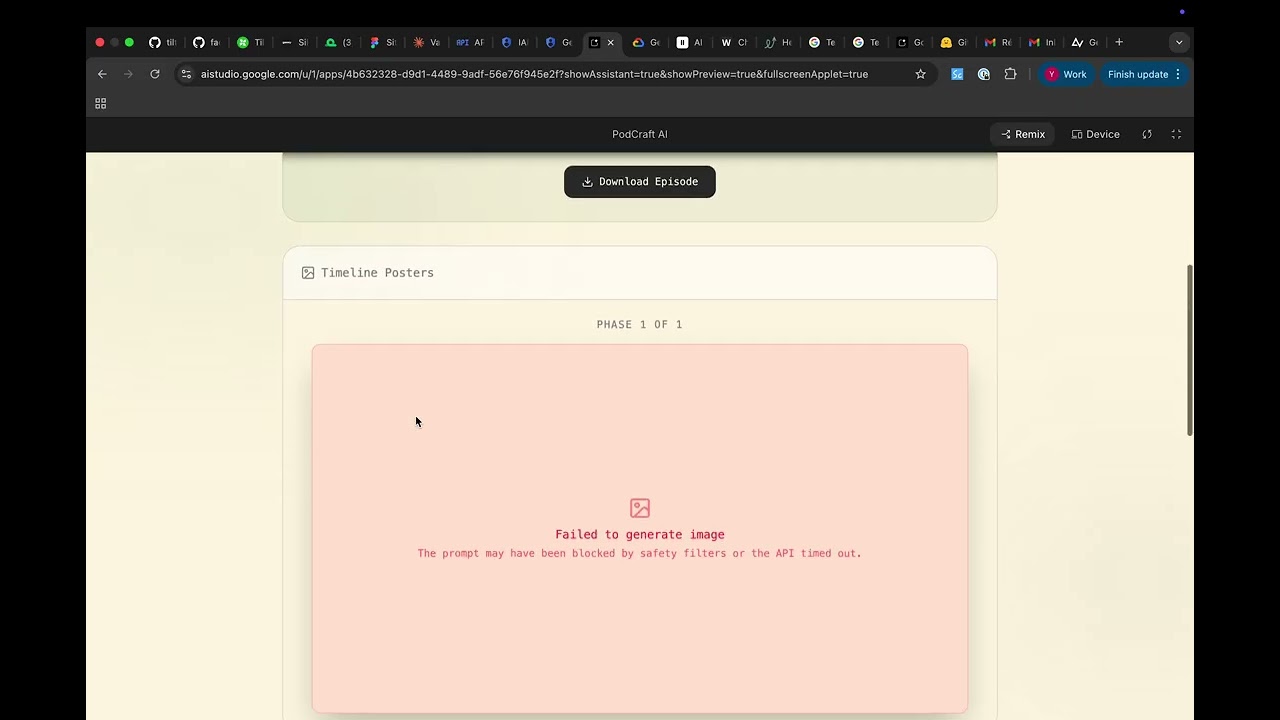
Task: Switch to the Gmail 'Re' tab
Action: pos(998,42)
